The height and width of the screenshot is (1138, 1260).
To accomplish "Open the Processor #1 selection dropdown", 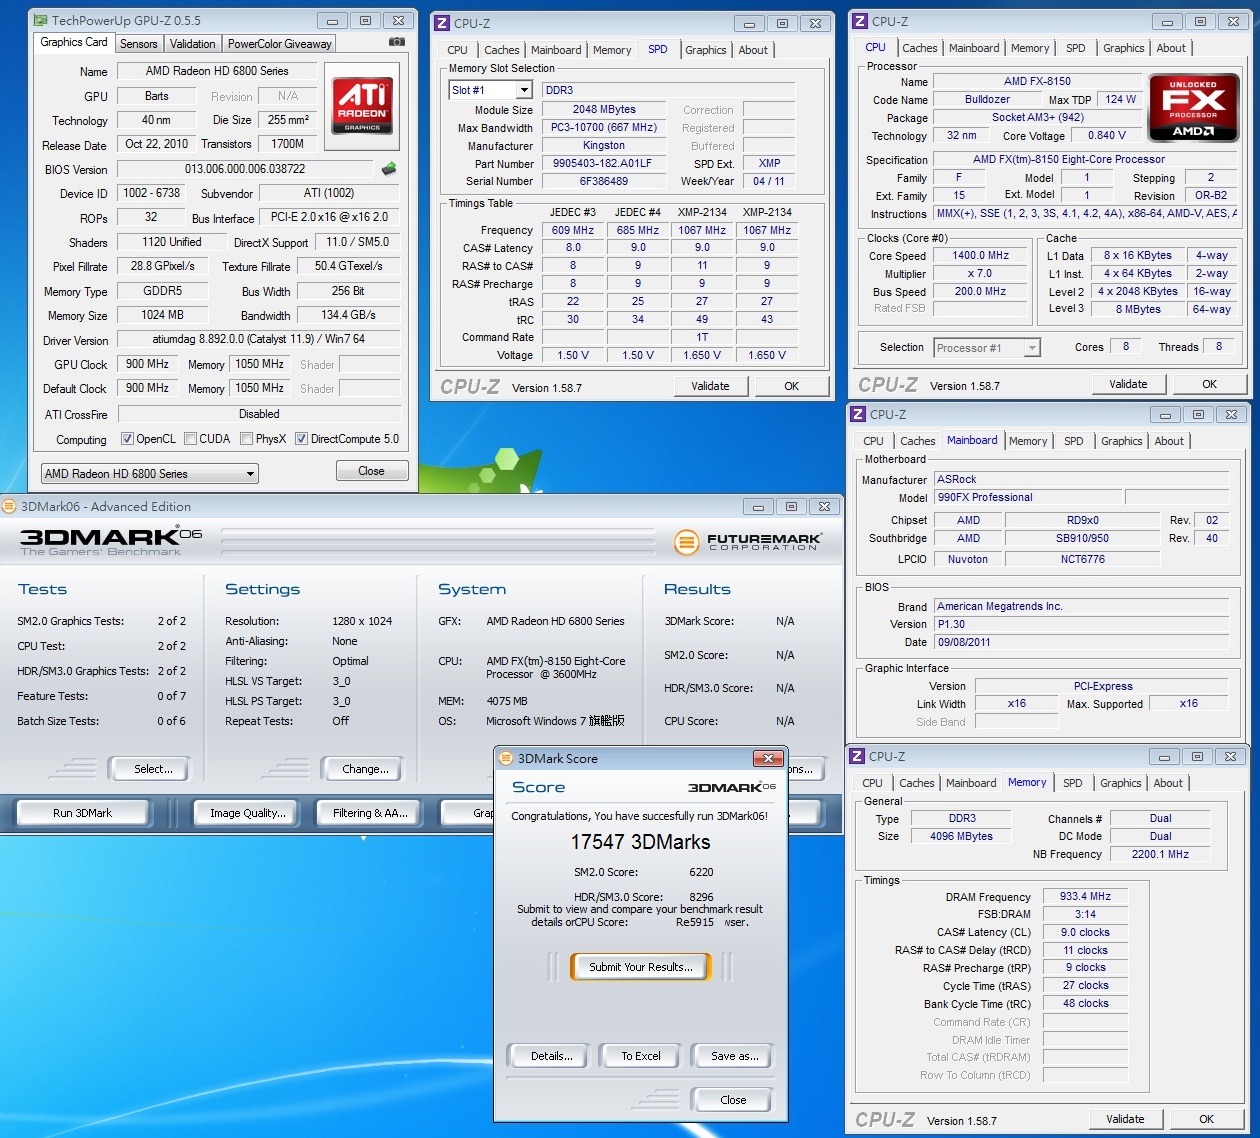I will click(987, 347).
